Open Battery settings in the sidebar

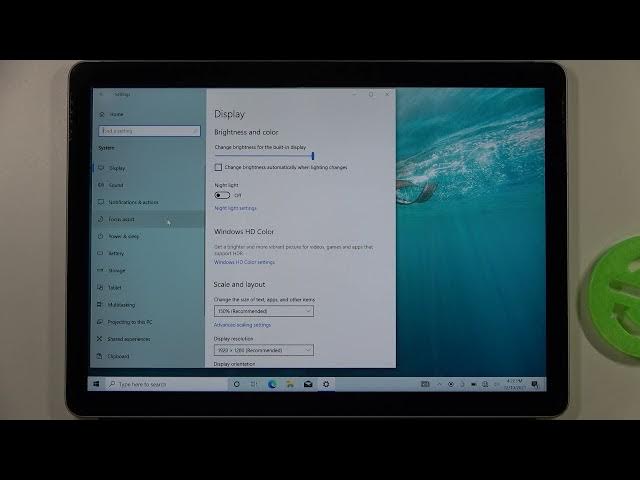(149, 253)
